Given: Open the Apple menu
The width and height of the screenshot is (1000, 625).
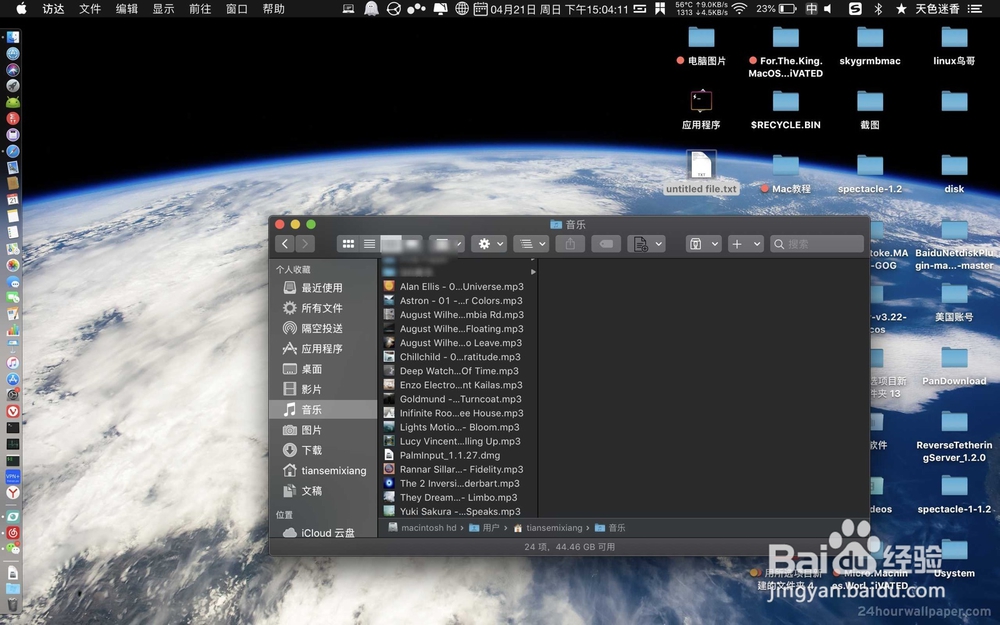Looking at the screenshot, I should [x=21, y=8].
